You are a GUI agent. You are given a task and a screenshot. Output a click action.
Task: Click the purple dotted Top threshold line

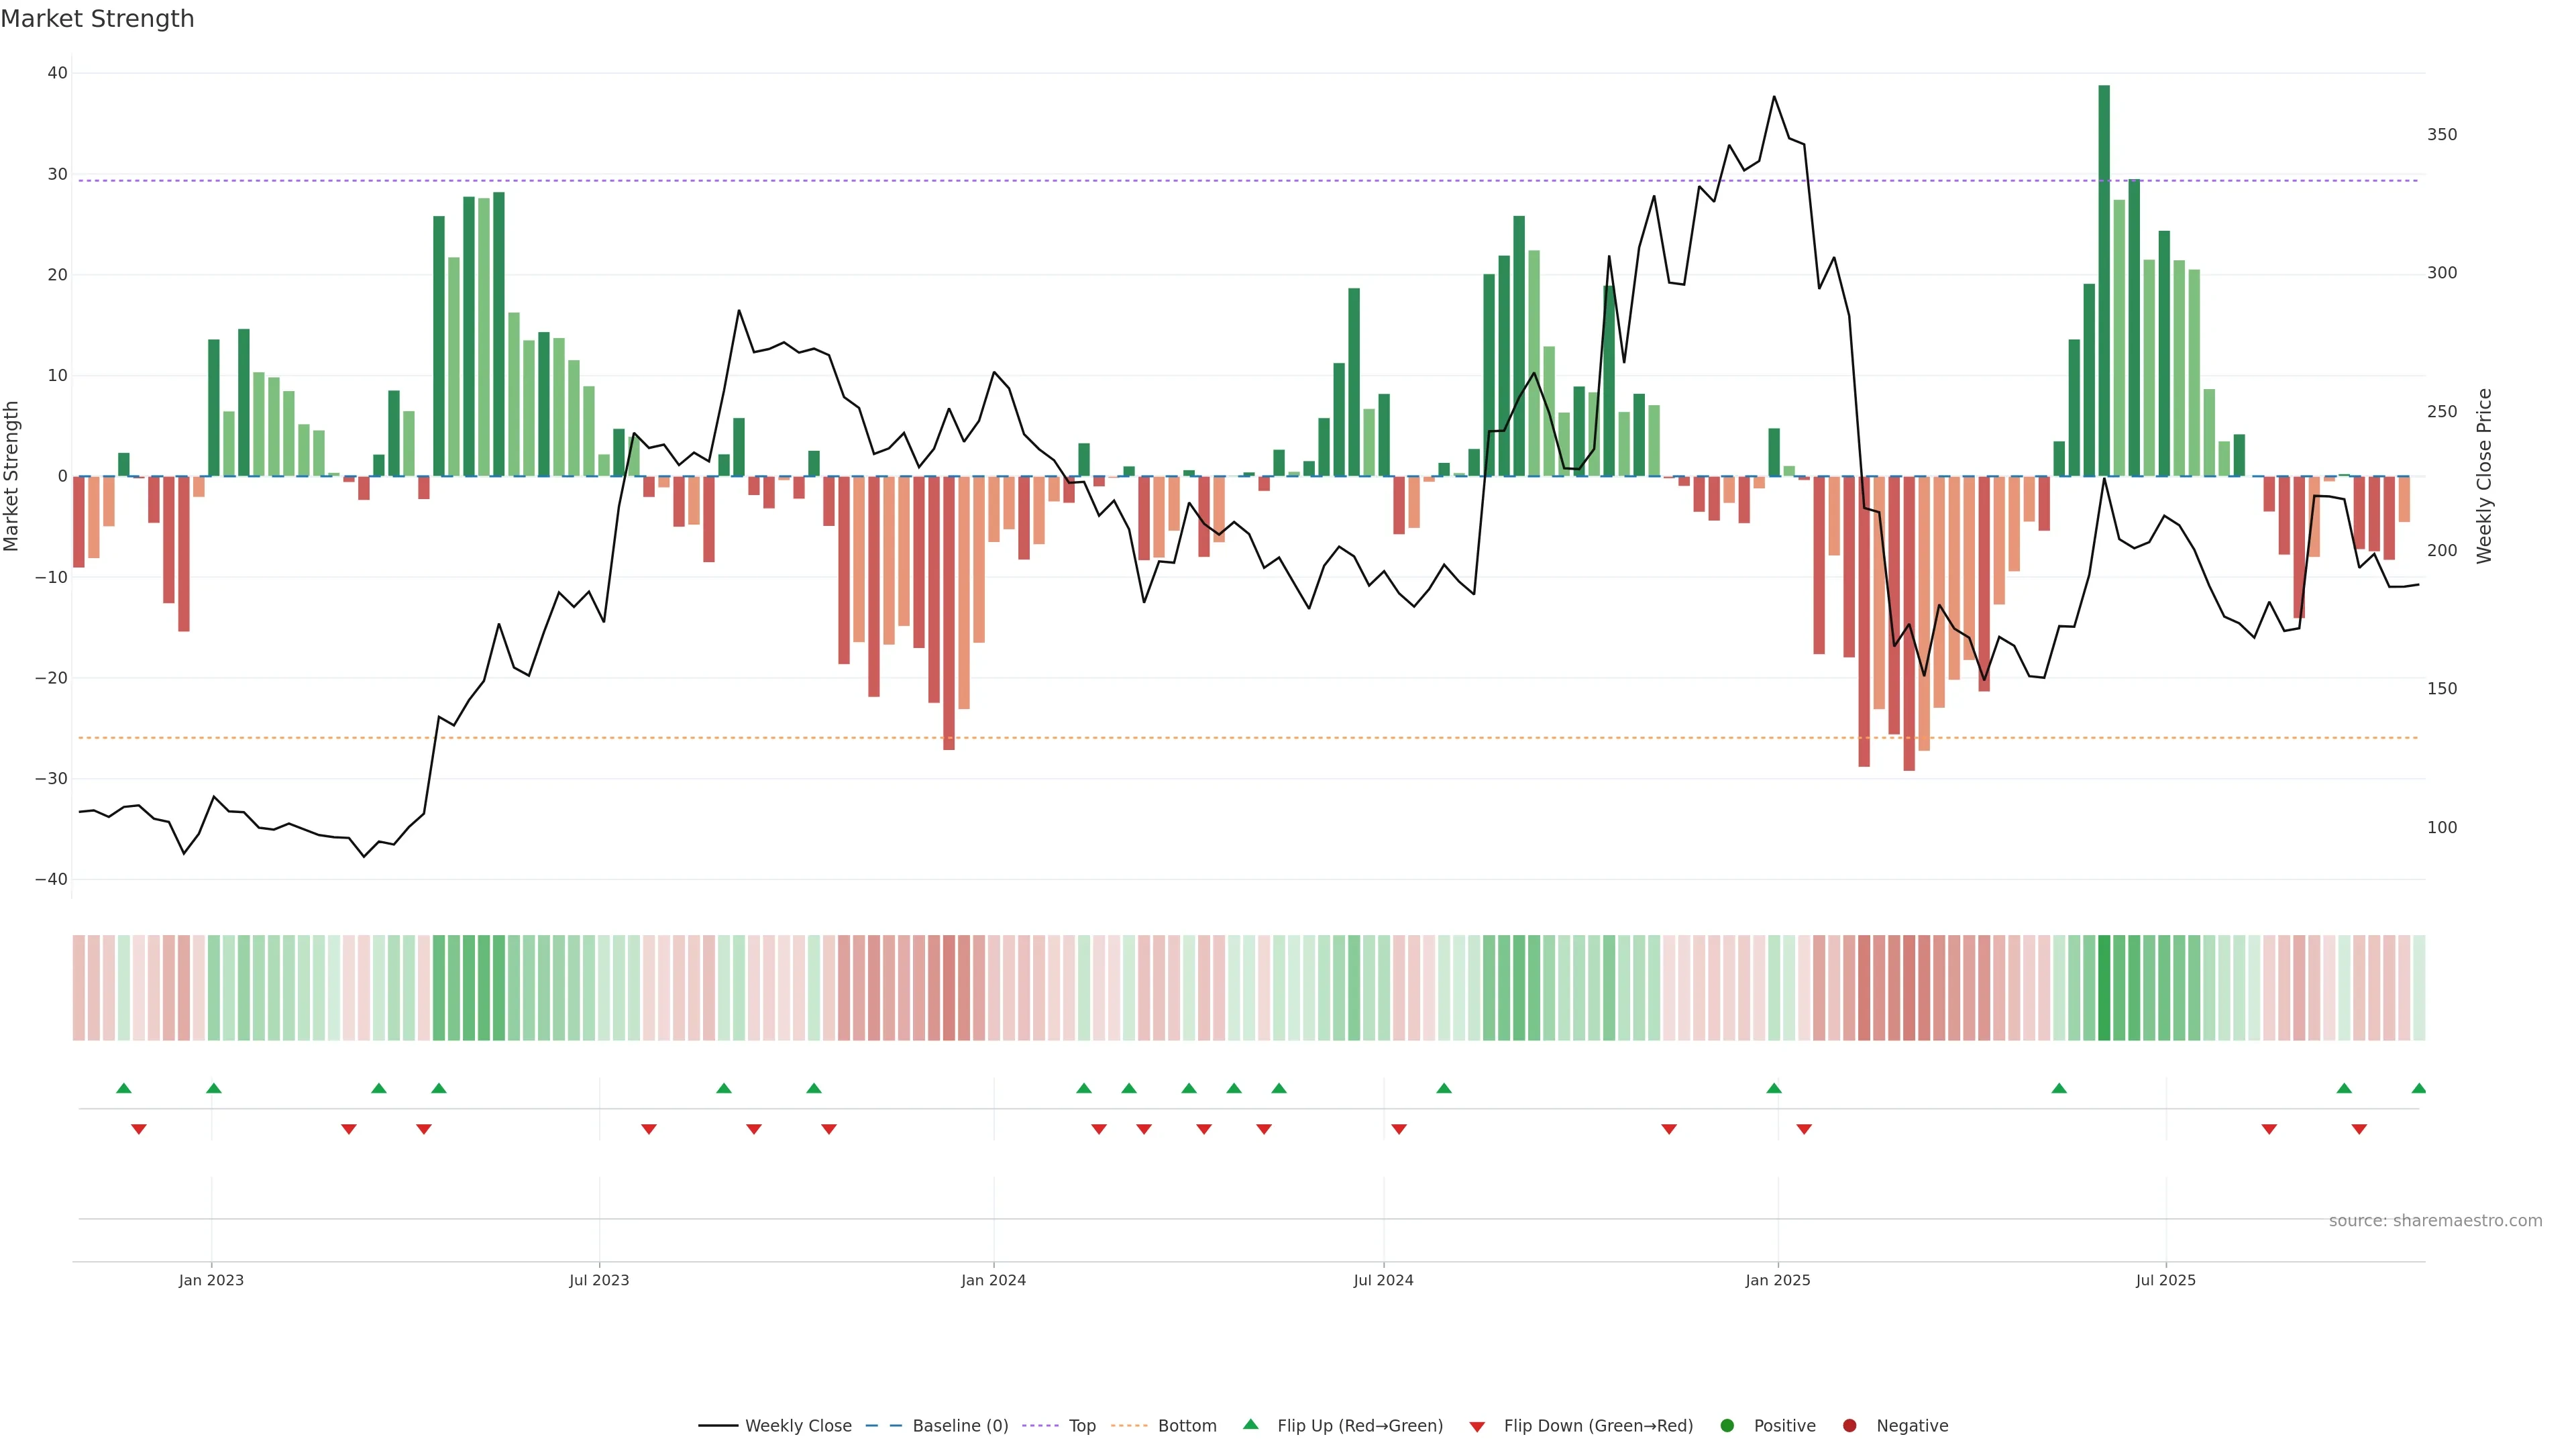[x=1000, y=181]
